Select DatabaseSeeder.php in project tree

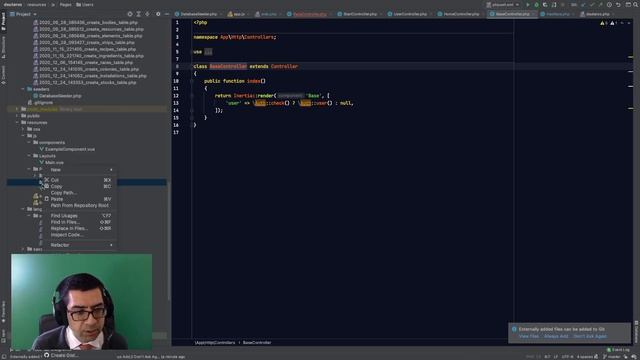pyautogui.click(x=60, y=96)
